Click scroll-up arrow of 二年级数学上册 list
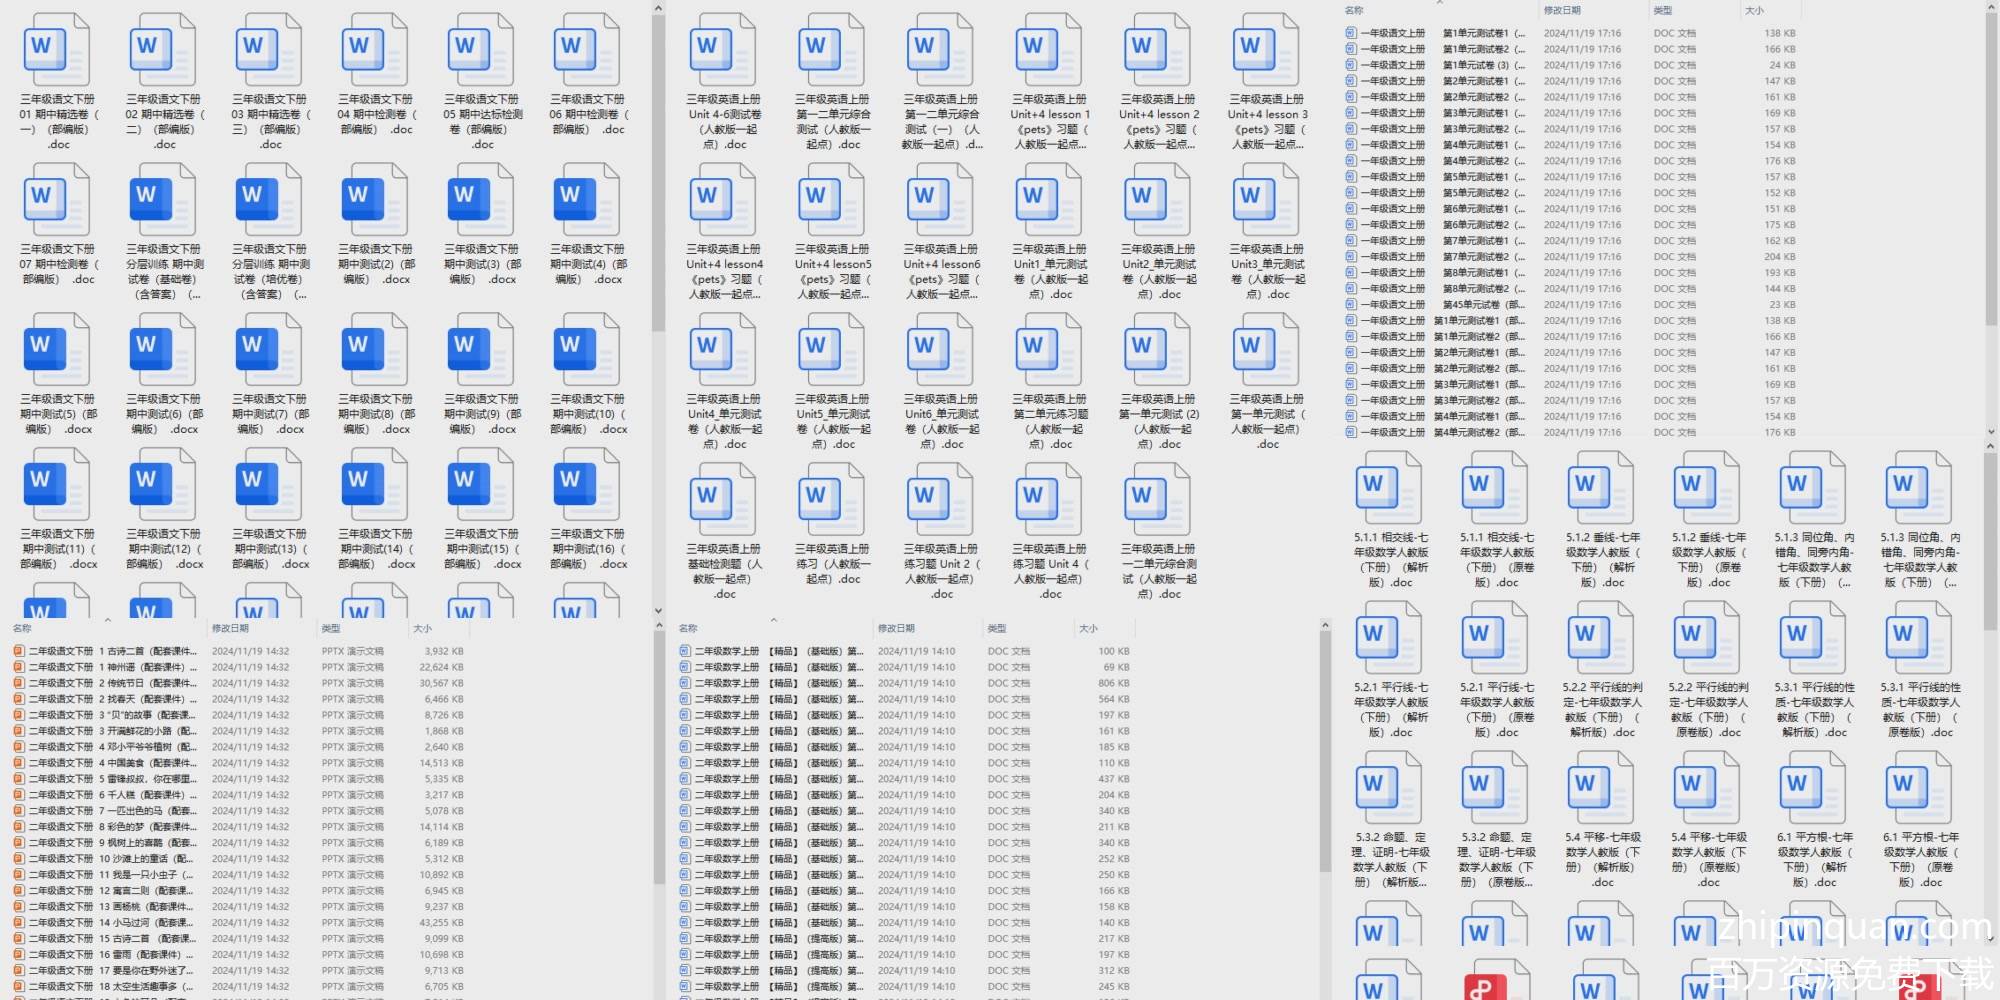This screenshot has height=1000, width=2000. [1325, 626]
